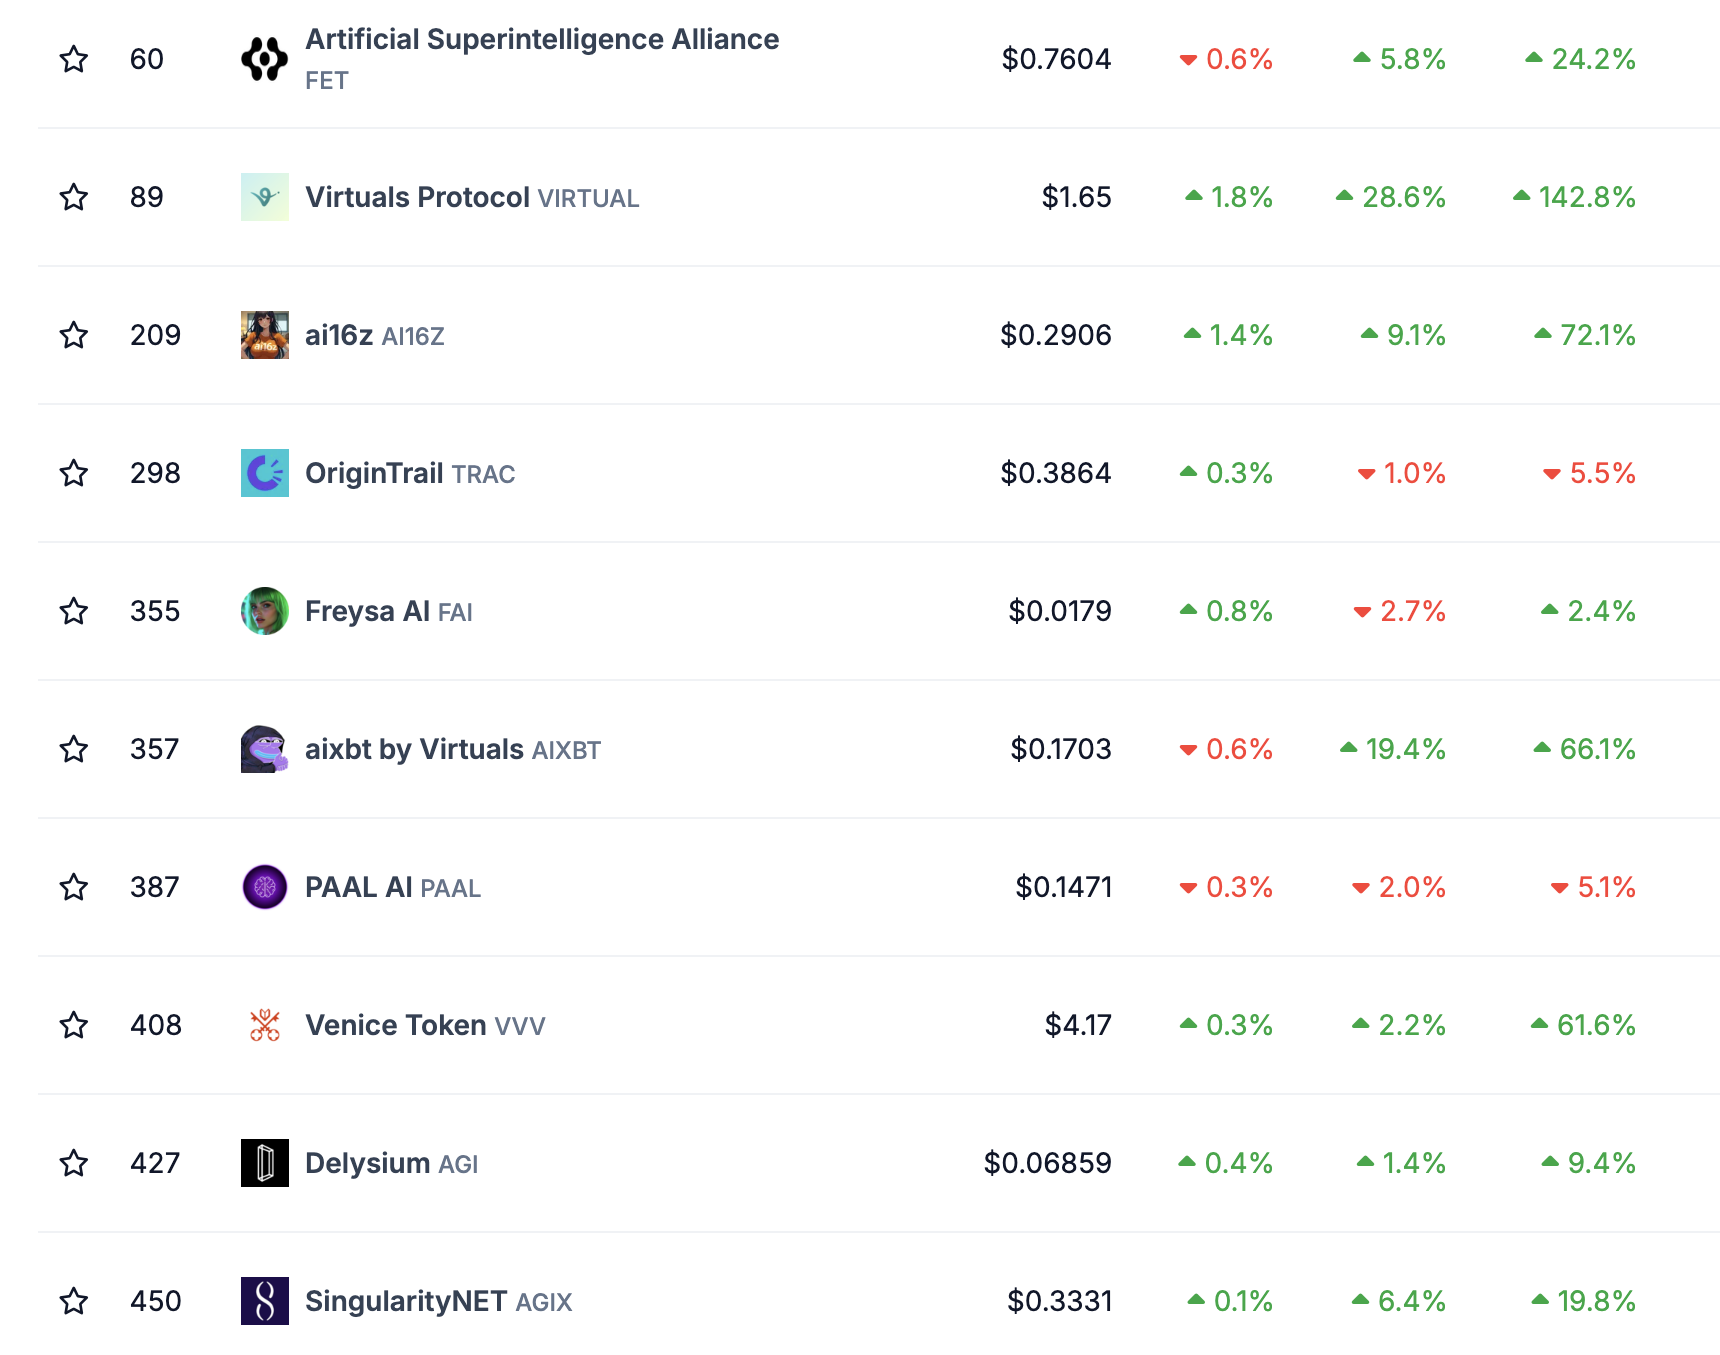
Task: Click the aixbt by Virtuals logo
Action: point(264,749)
